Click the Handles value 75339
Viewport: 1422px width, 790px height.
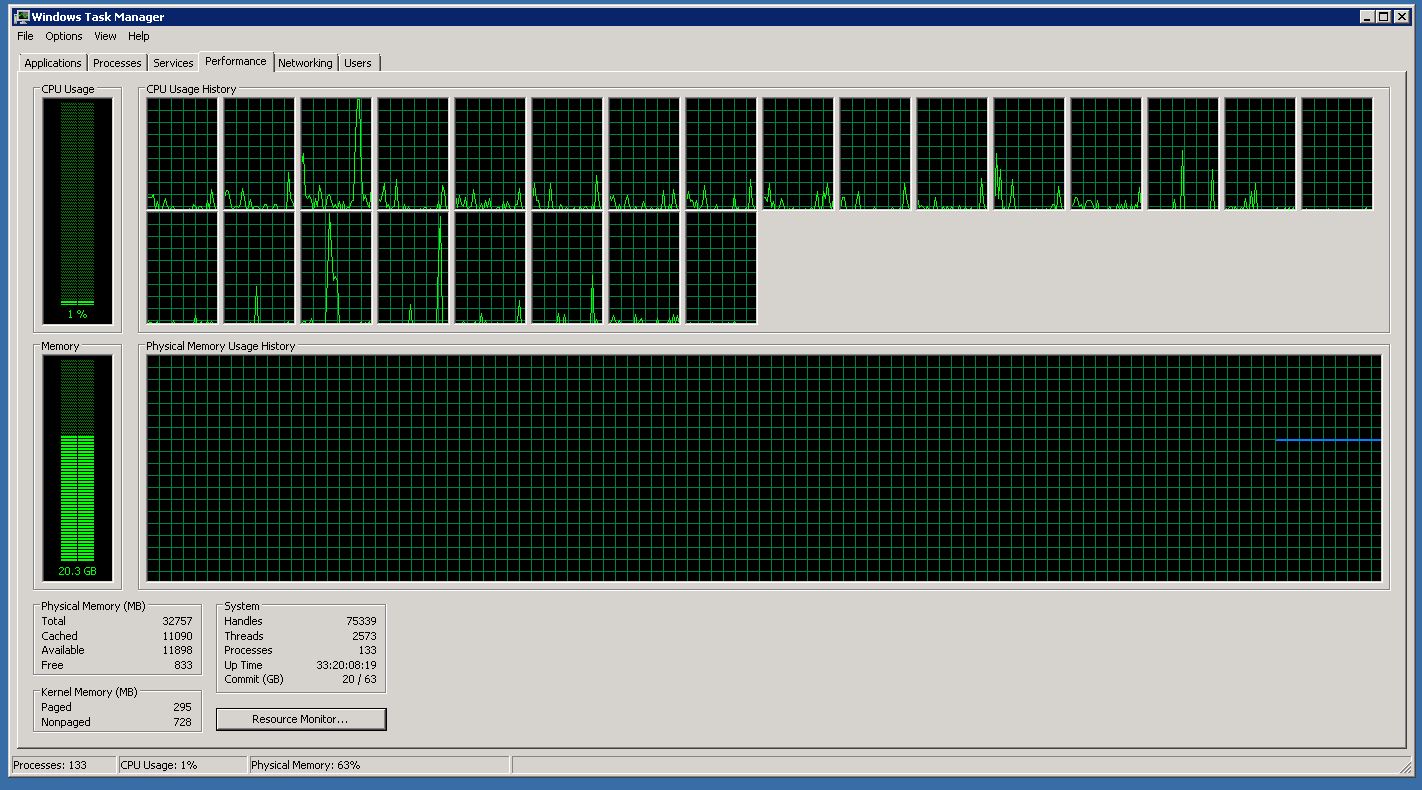(x=361, y=621)
